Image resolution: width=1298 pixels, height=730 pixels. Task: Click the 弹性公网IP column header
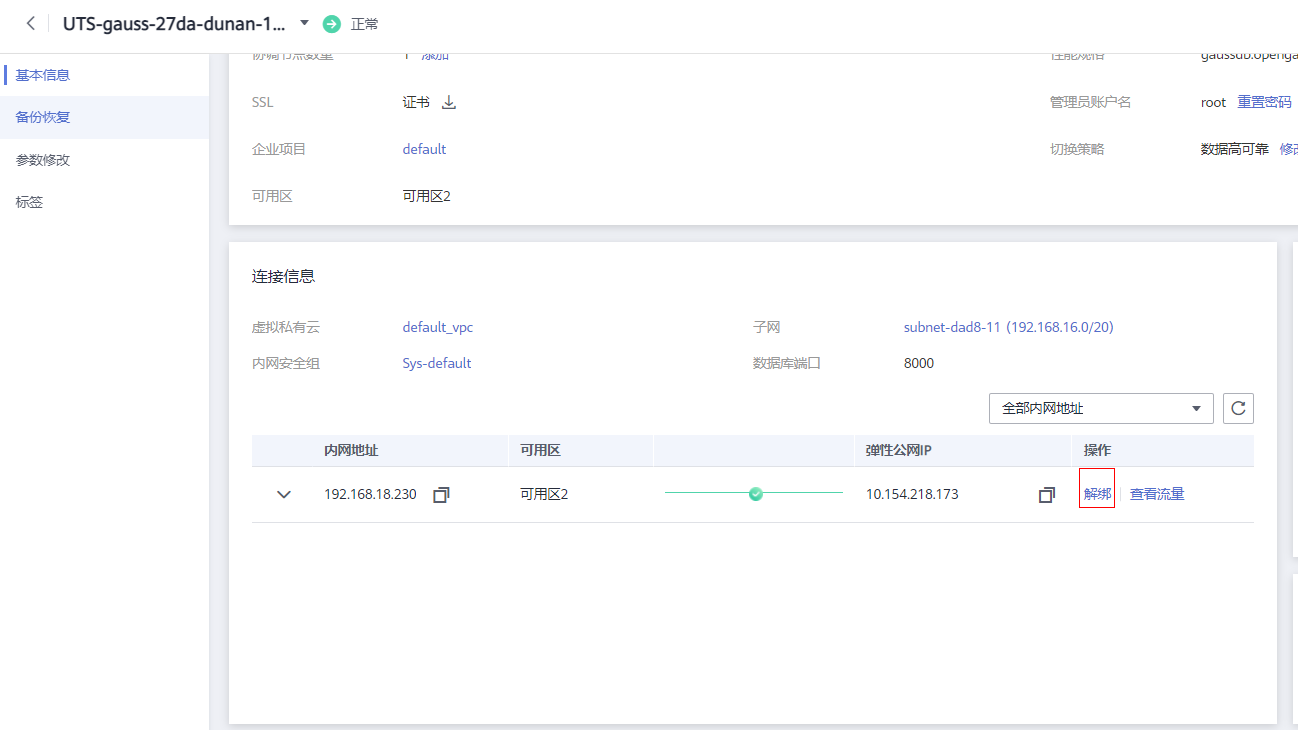(899, 450)
